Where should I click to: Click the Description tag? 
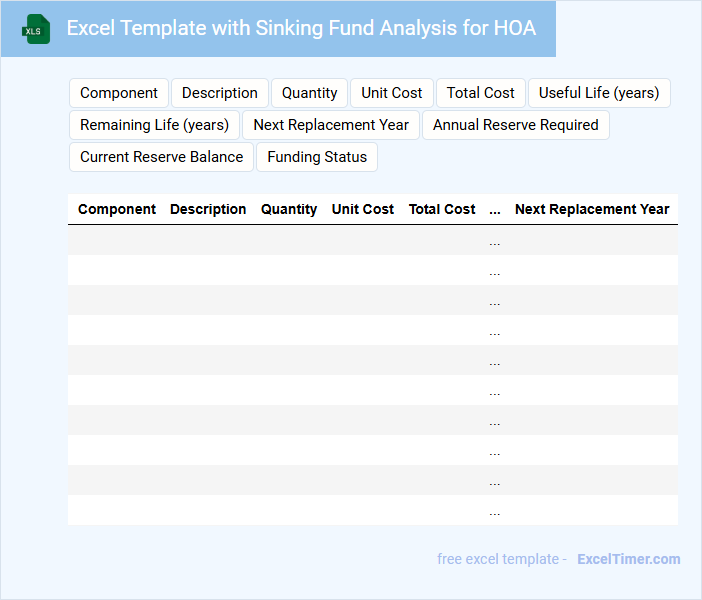(x=220, y=93)
